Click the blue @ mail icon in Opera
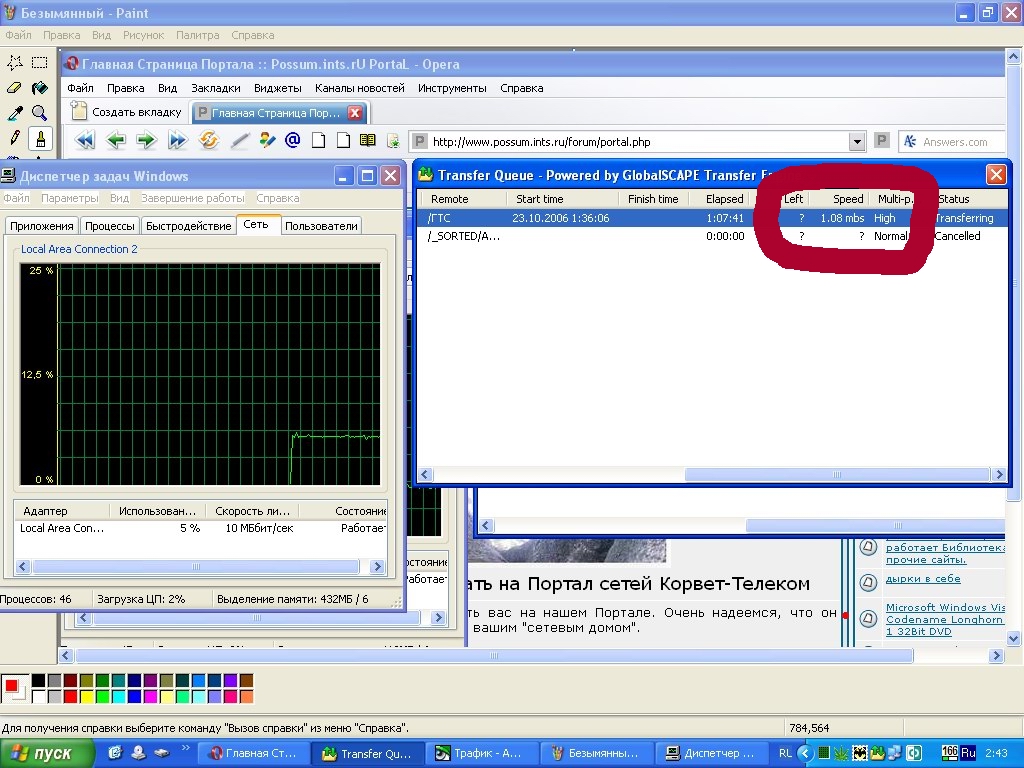 tap(293, 141)
